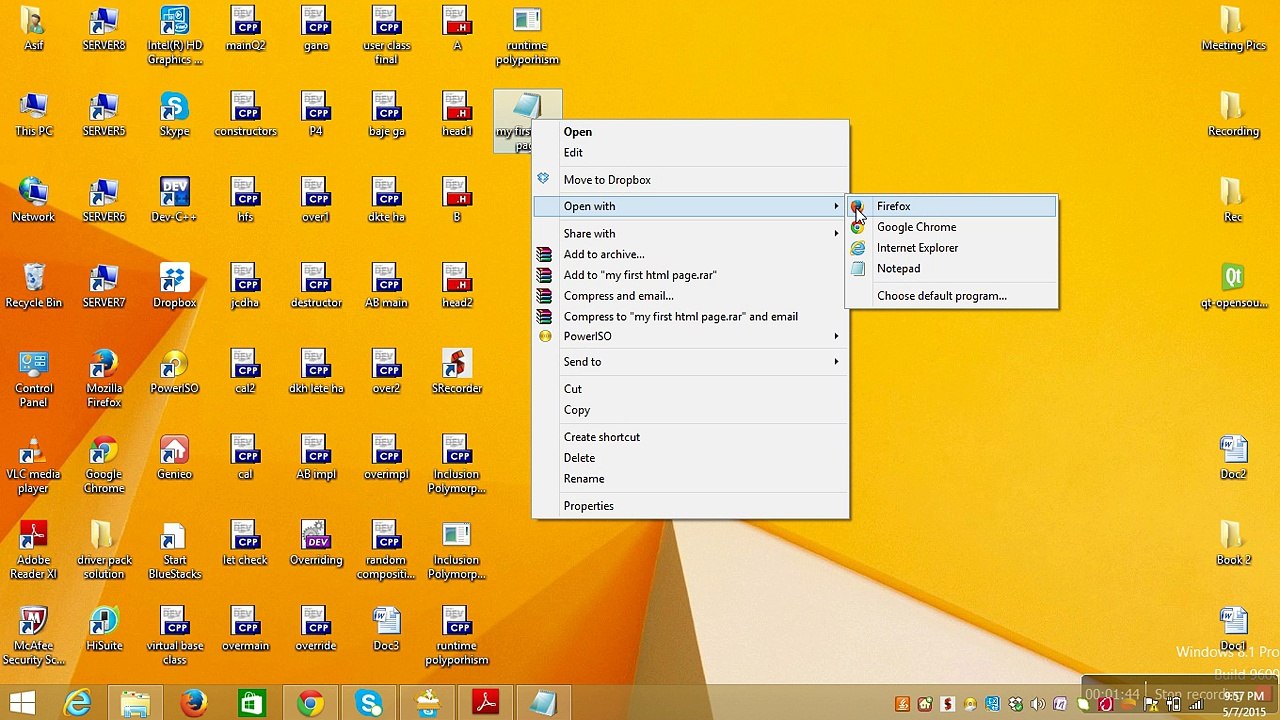The image size is (1280, 720).
Task: Expand the Share with submenu
Action: [x=690, y=234]
